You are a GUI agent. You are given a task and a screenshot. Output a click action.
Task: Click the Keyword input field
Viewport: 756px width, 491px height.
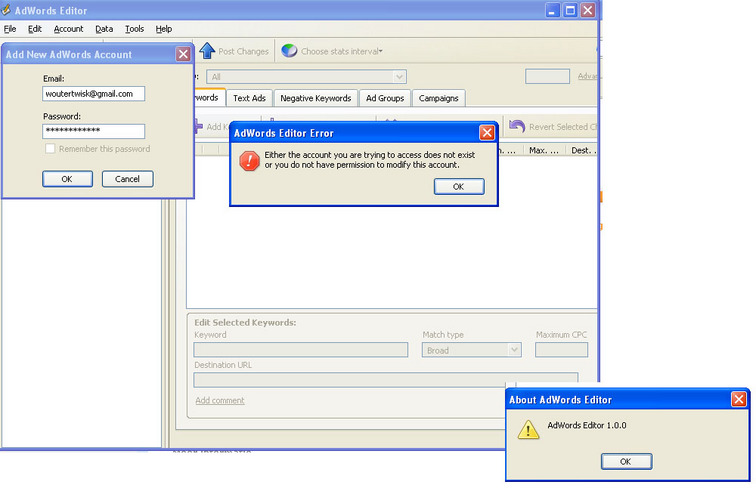tap(301, 350)
